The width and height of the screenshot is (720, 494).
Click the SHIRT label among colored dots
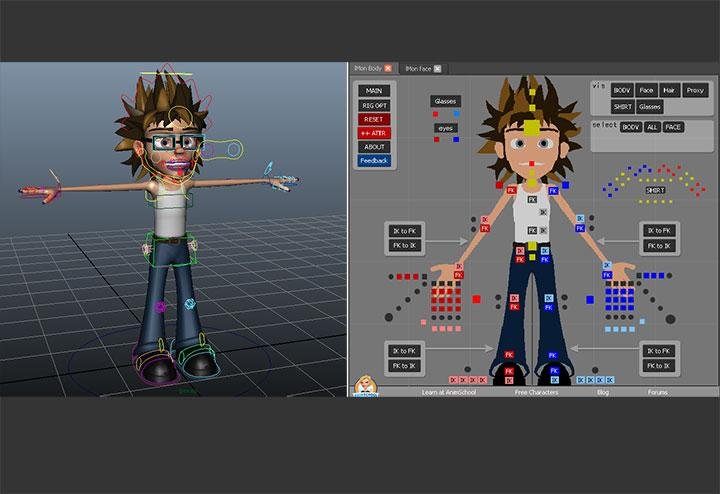click(x=655, y=190)
